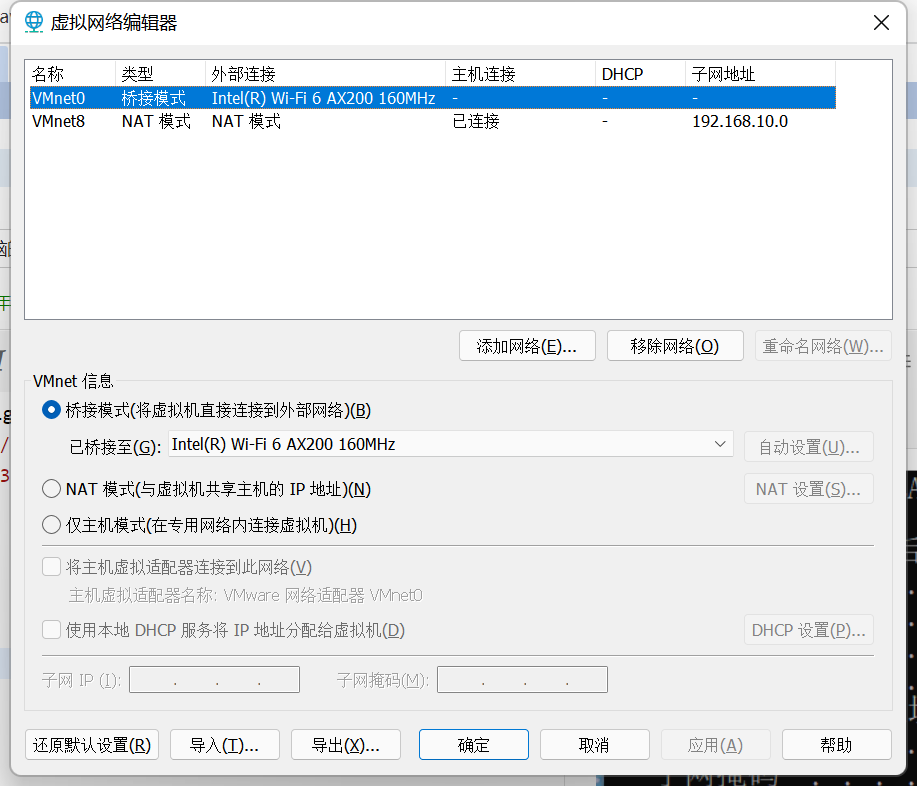Click the 添加网络(E)... button

[527, 346]
